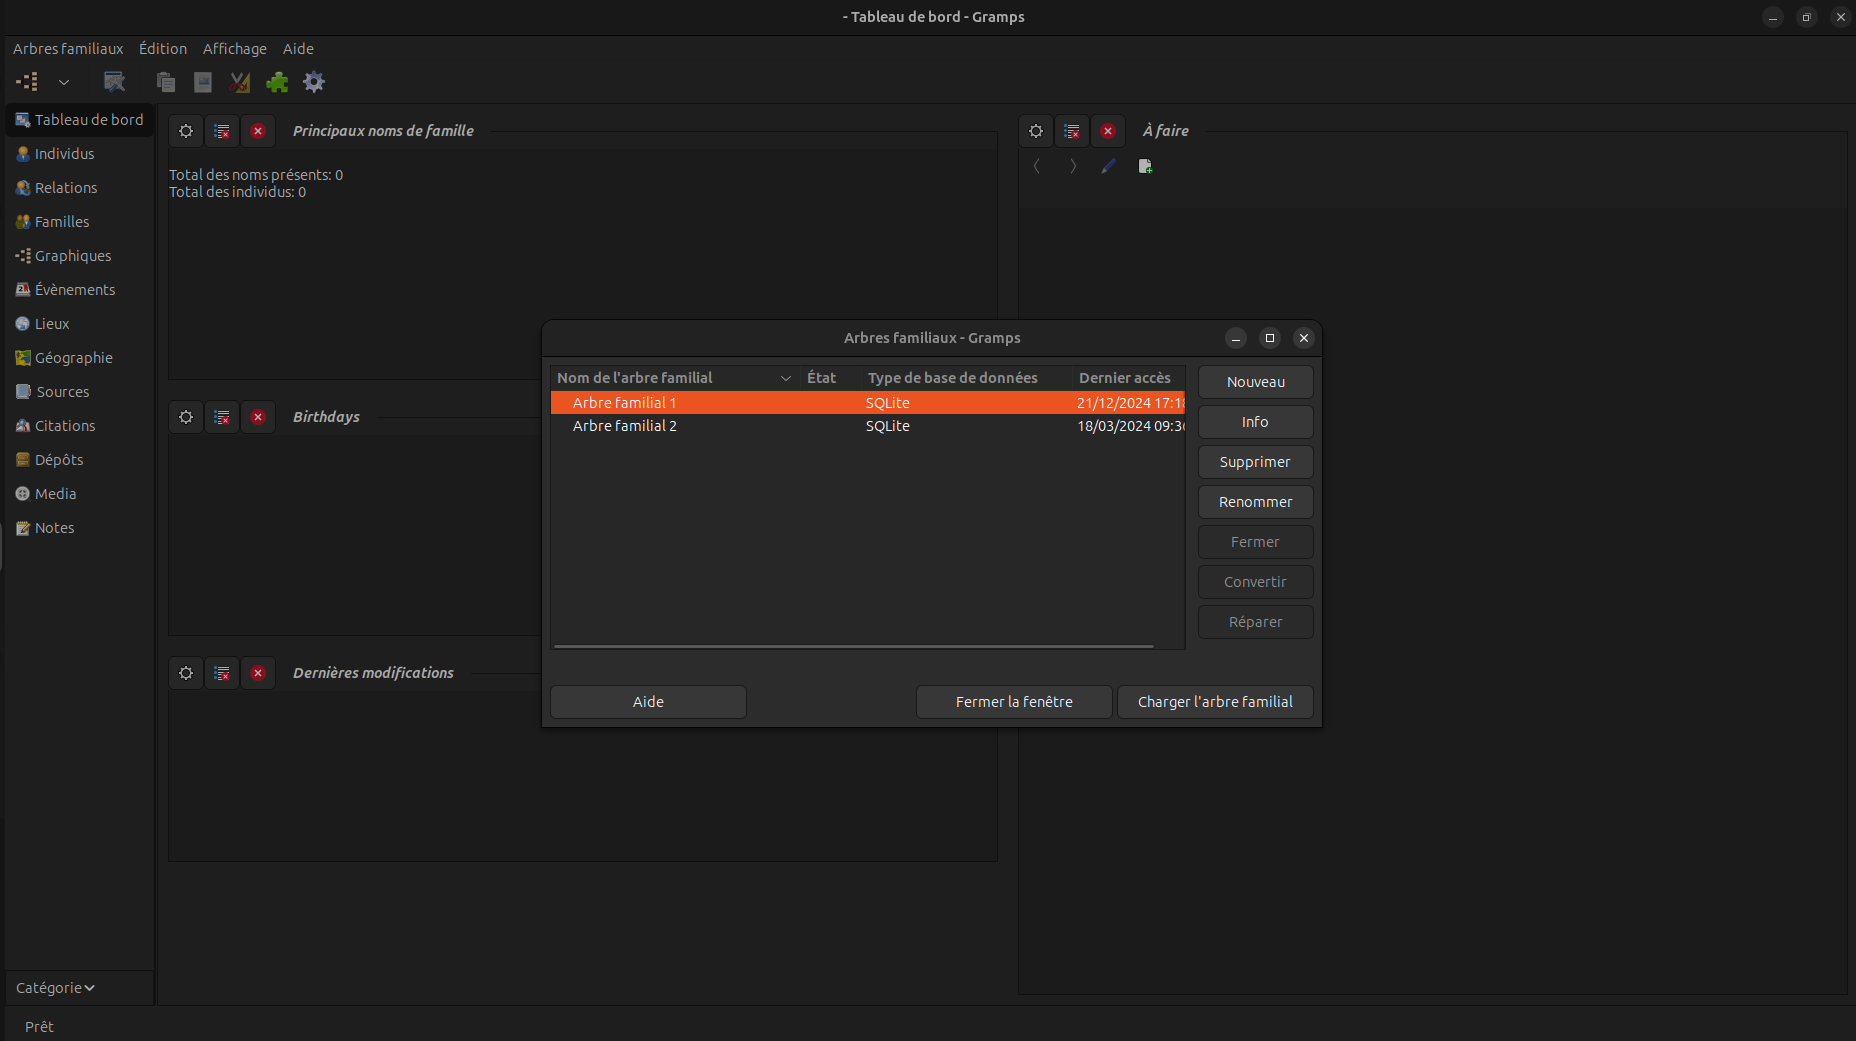Configure the À faire gramplet
This screenshot has height=1041, width=1856.
tap(1036, 131)
